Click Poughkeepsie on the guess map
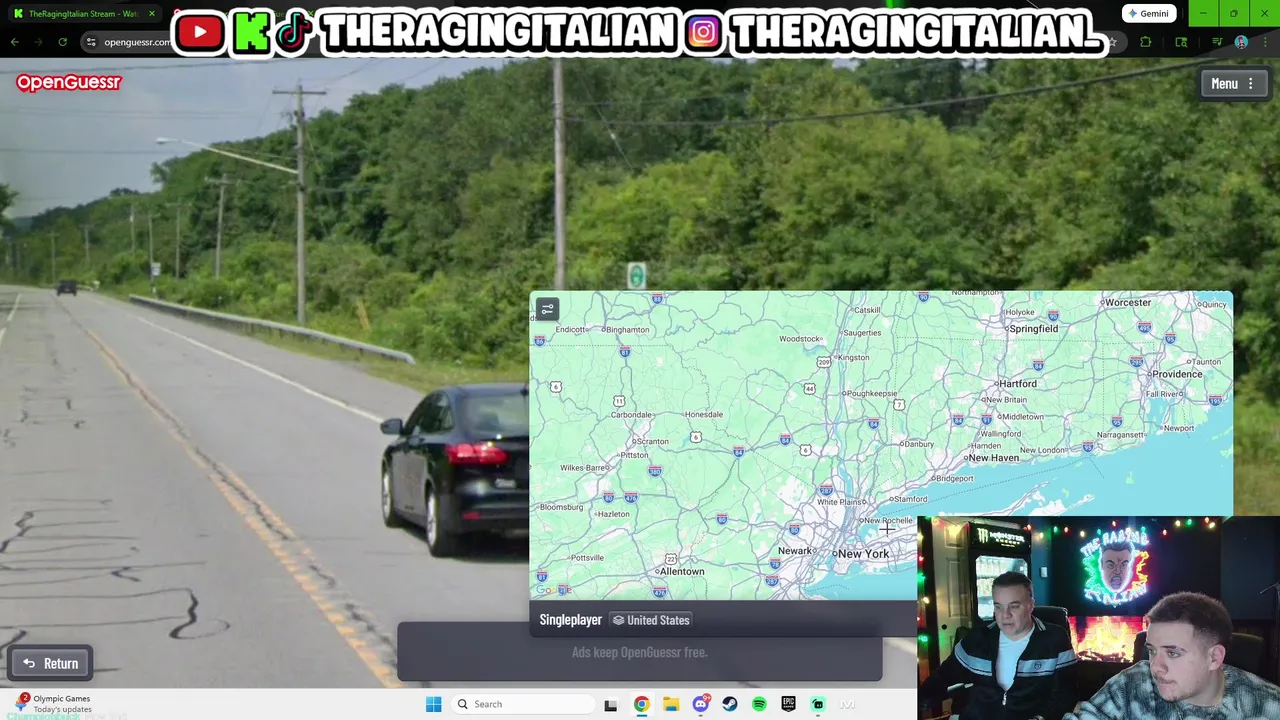This screenshot has height=720, width=1280. 870,394
